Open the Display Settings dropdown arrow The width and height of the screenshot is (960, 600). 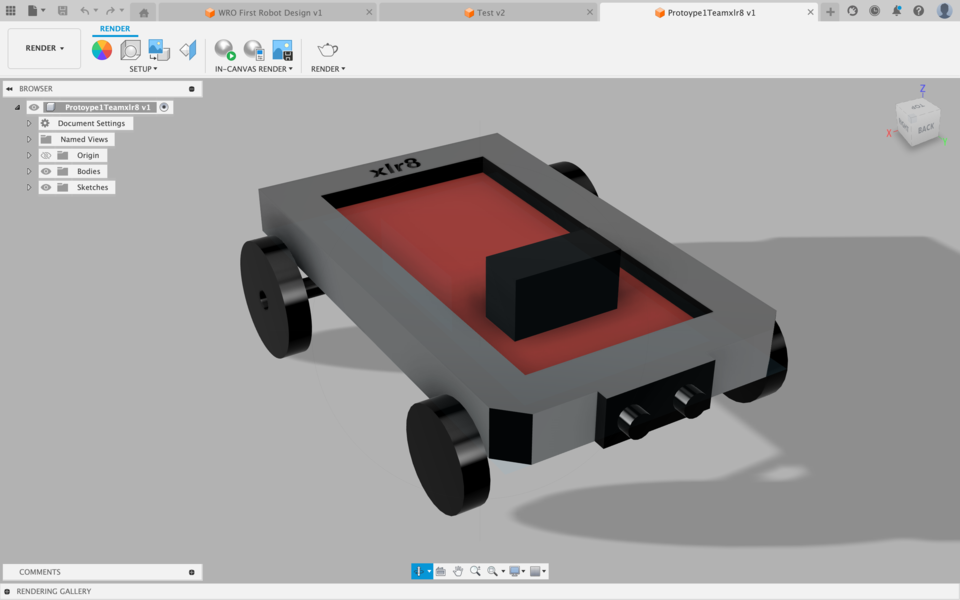(x=523, y=571)
